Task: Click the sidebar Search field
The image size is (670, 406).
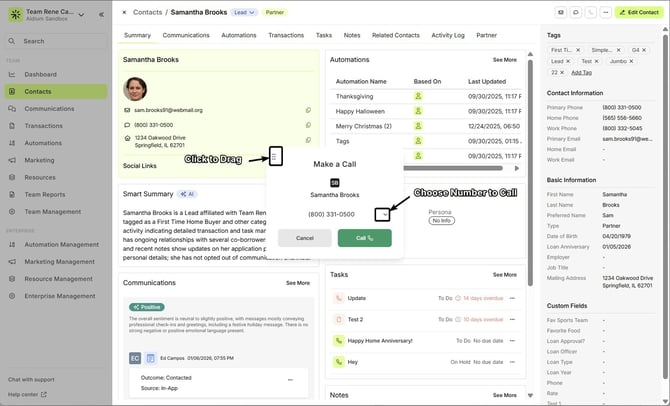Action: point(55,41)
